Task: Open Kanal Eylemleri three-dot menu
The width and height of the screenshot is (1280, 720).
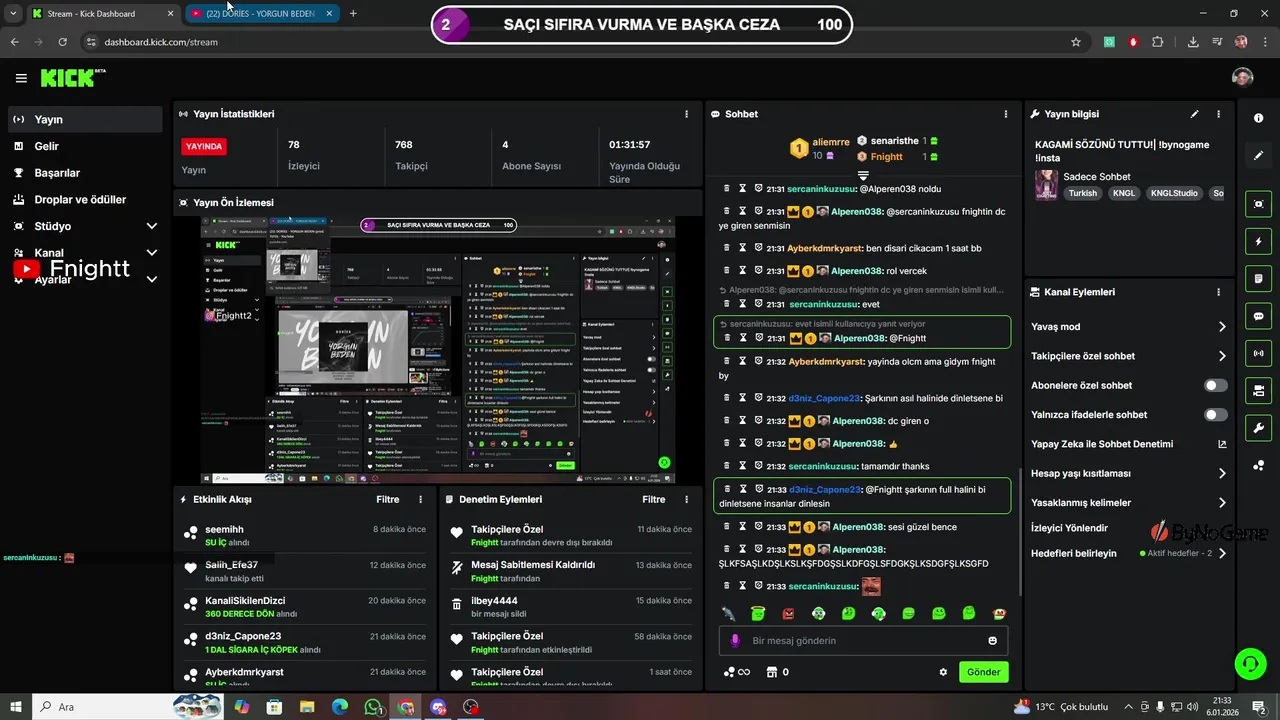Action: tap(1218, 292)
